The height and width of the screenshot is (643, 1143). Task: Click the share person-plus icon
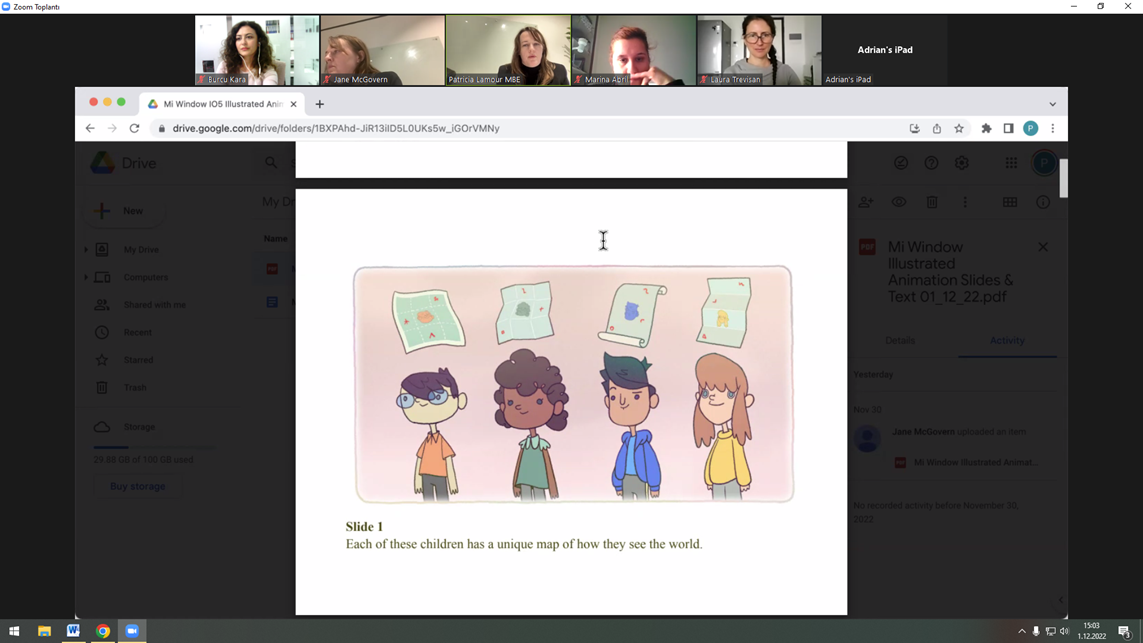pos(866,202)
